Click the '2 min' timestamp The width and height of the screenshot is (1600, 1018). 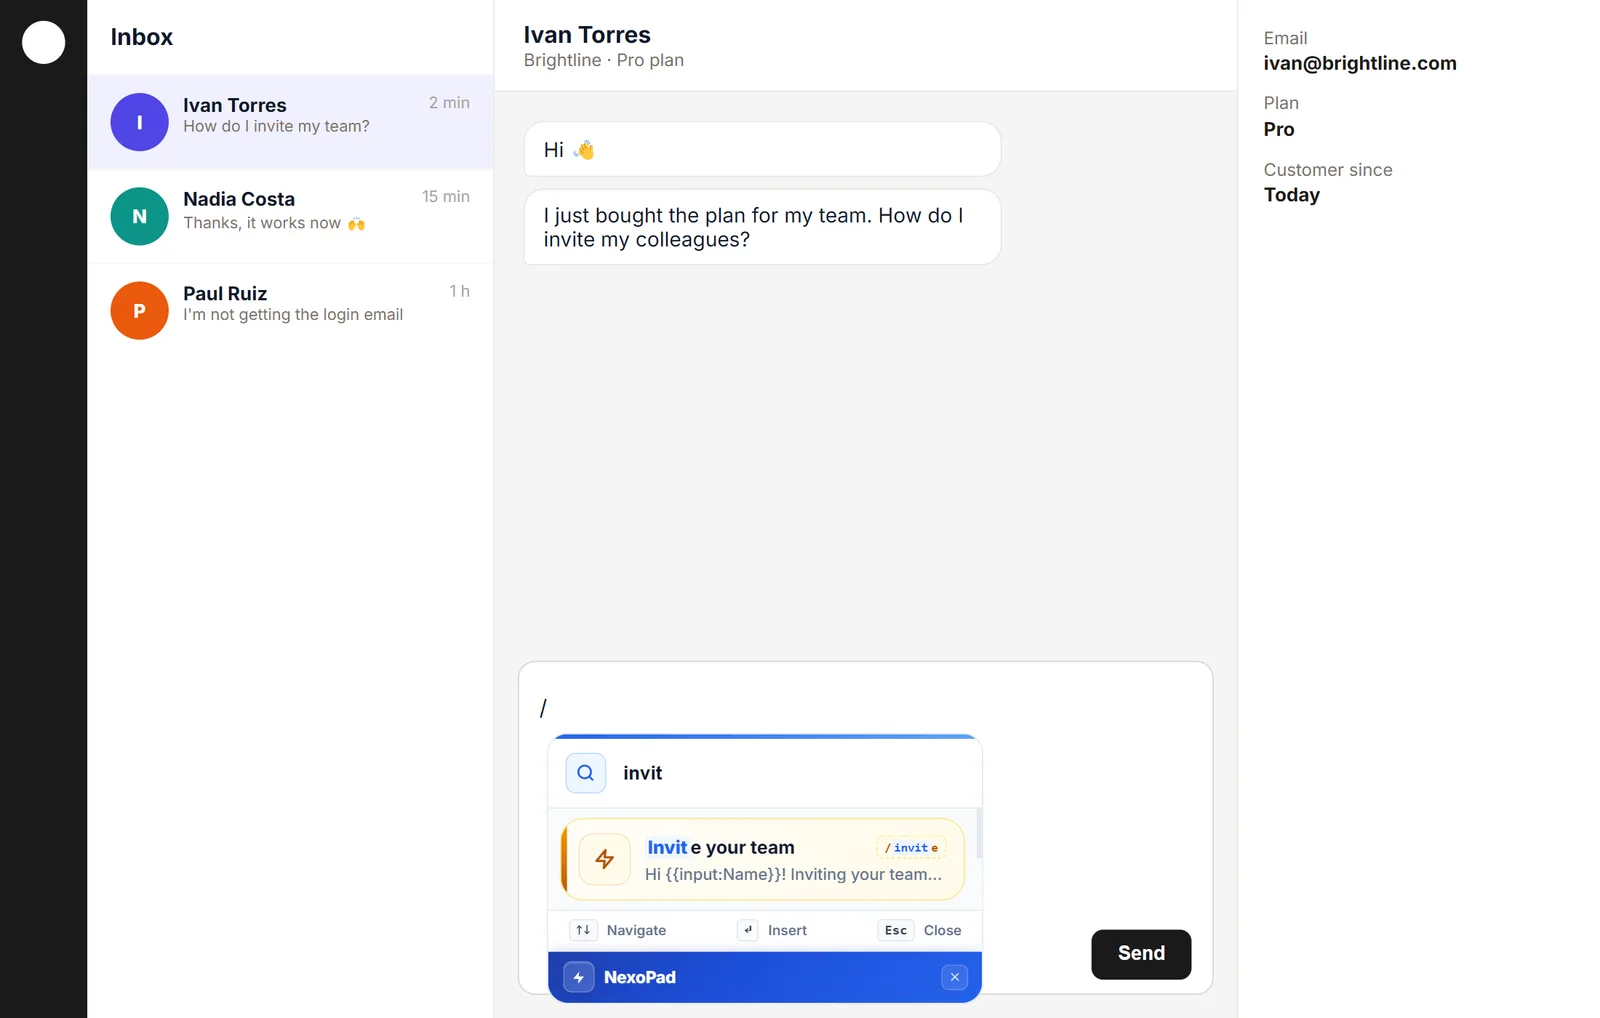point(449,103)
